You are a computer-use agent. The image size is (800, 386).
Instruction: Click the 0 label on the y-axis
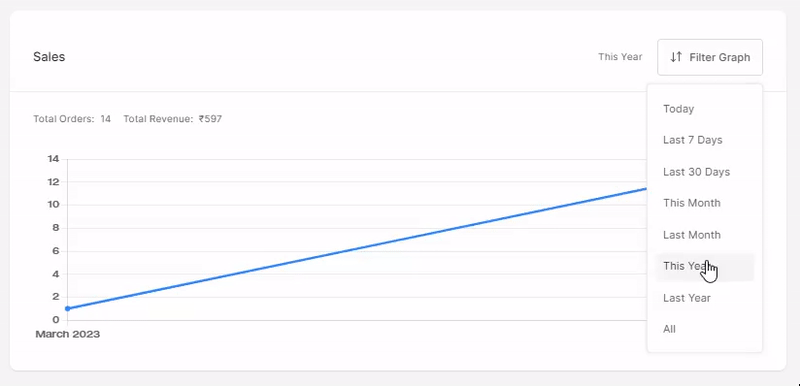(x=56, y=320)
